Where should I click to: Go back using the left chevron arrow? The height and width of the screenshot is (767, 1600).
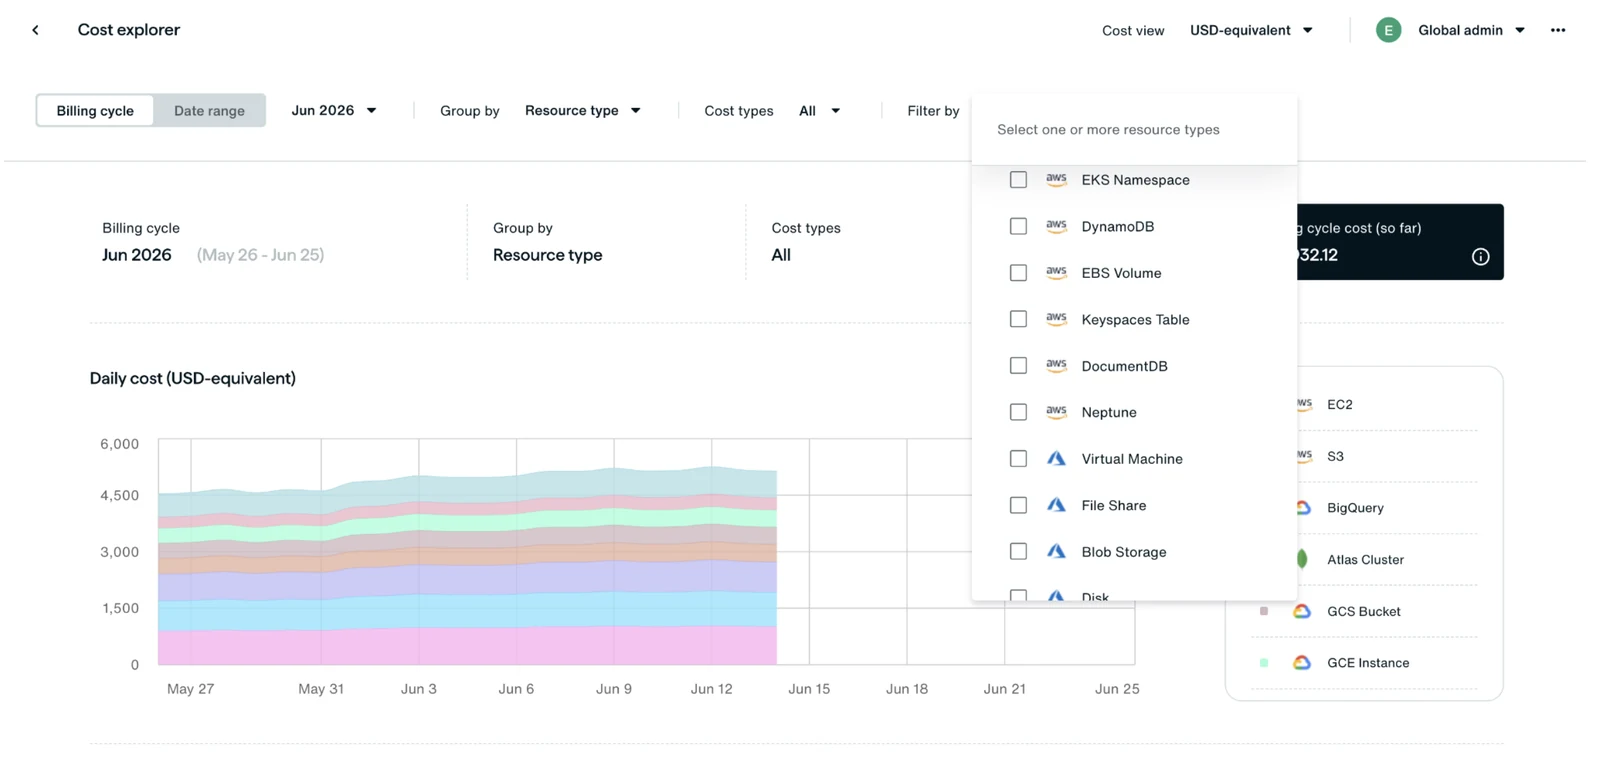tap(36, 30)
